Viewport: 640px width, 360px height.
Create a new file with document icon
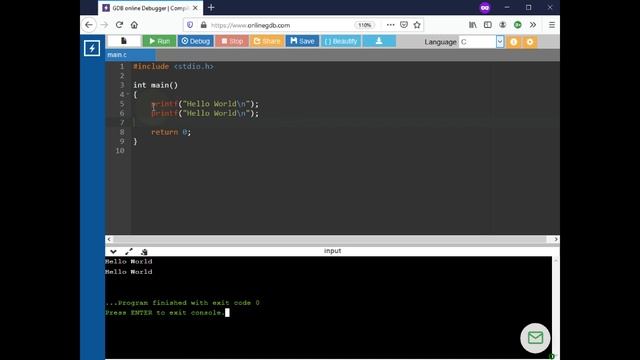coord(124,41)
